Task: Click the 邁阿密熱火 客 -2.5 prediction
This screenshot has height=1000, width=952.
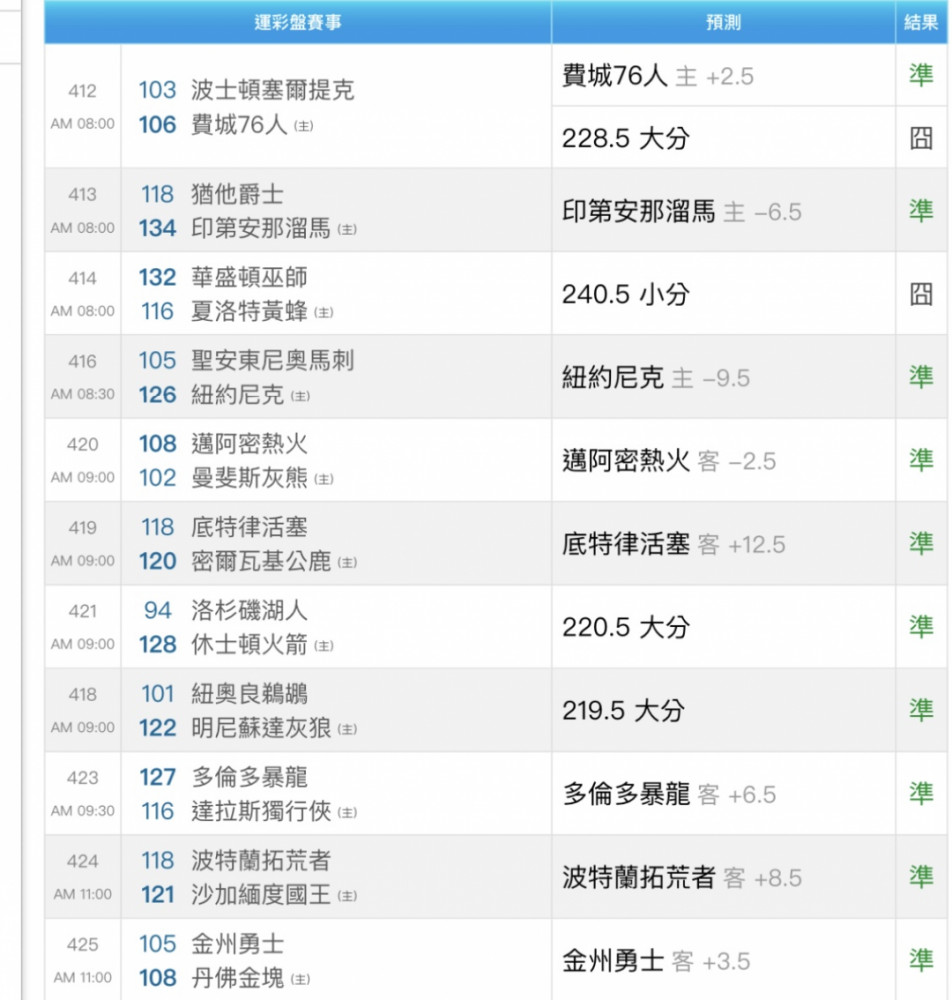Action: tap(669, 460)
